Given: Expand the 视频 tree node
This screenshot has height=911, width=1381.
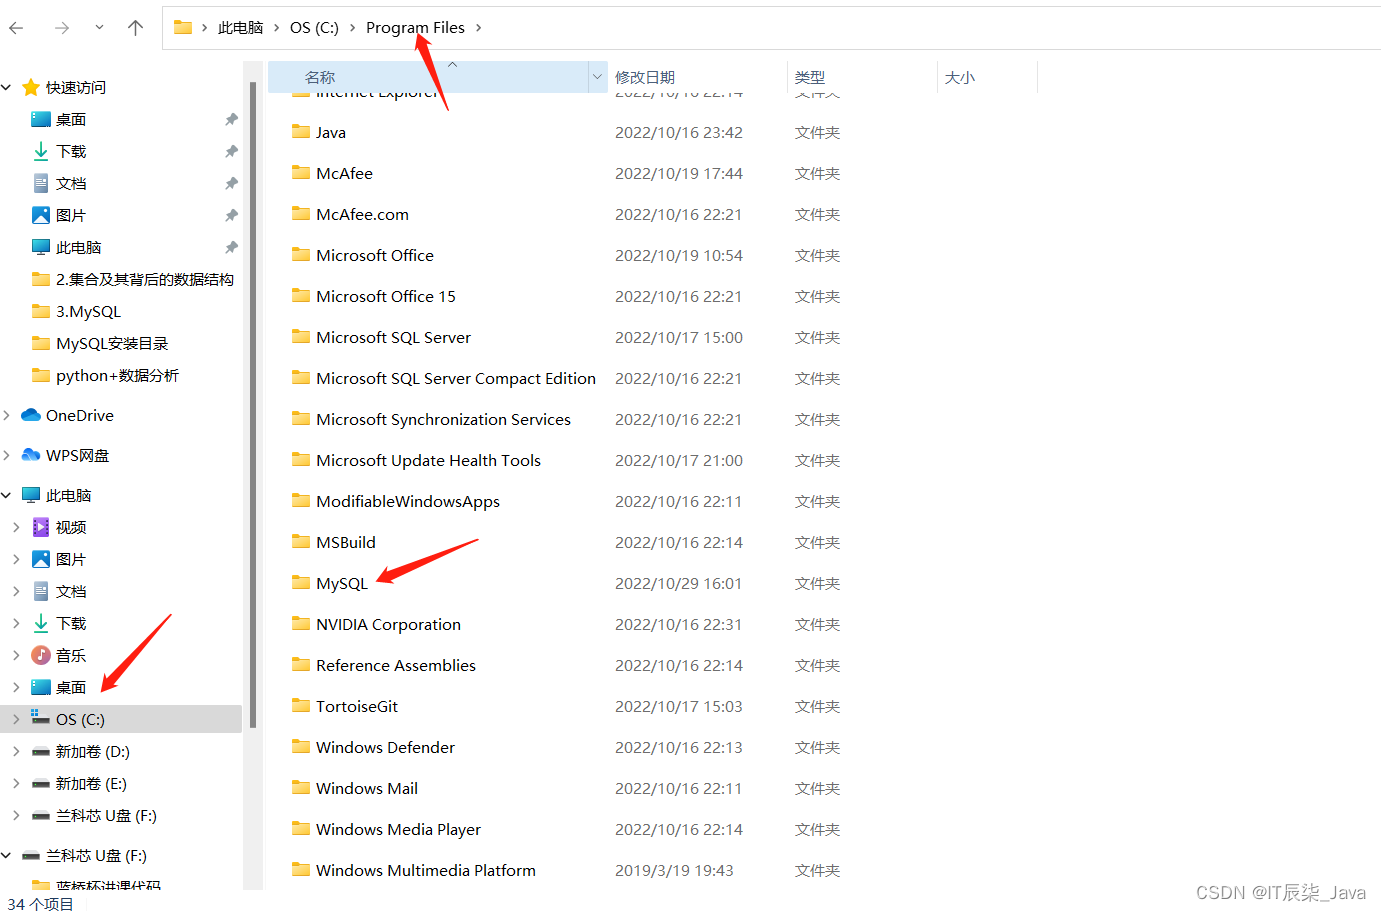Looking at the screenshot, I should click(16, 527).
